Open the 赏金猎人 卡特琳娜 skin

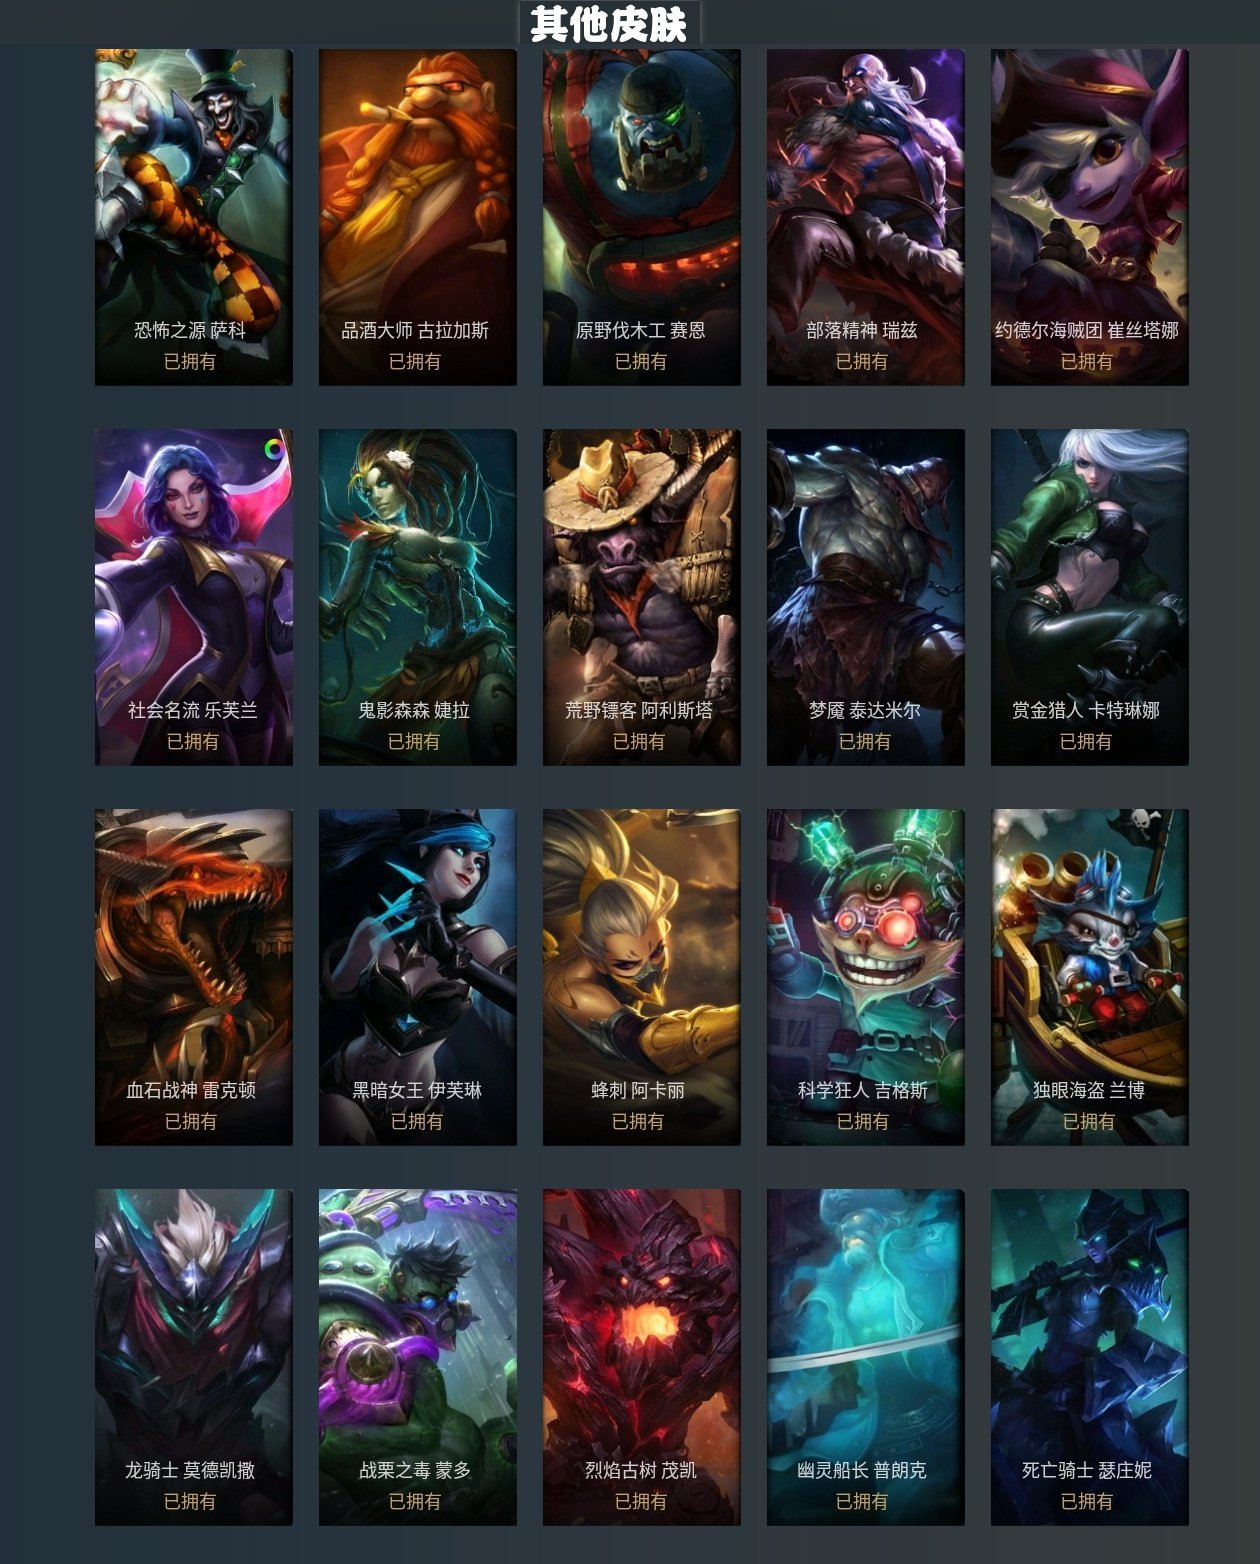[x=1090, y=597]
